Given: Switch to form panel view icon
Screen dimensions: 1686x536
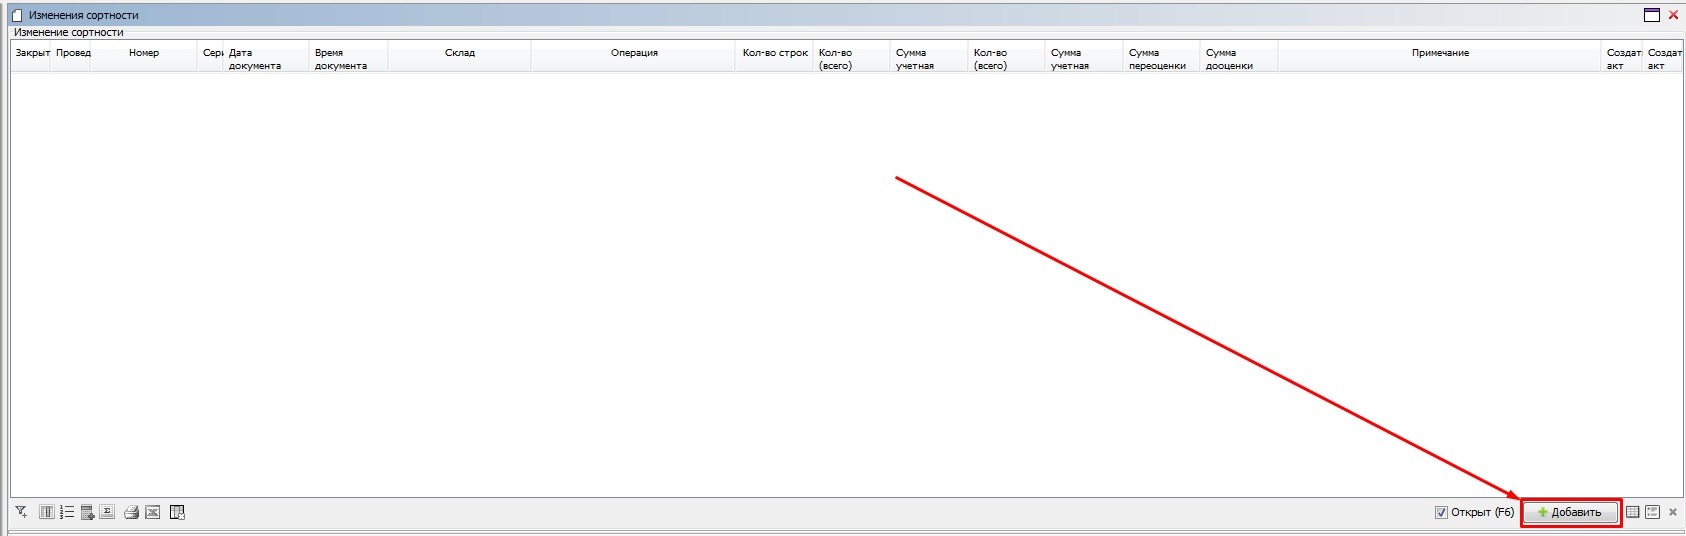Looking at the screenshot, I should 1652,512.
